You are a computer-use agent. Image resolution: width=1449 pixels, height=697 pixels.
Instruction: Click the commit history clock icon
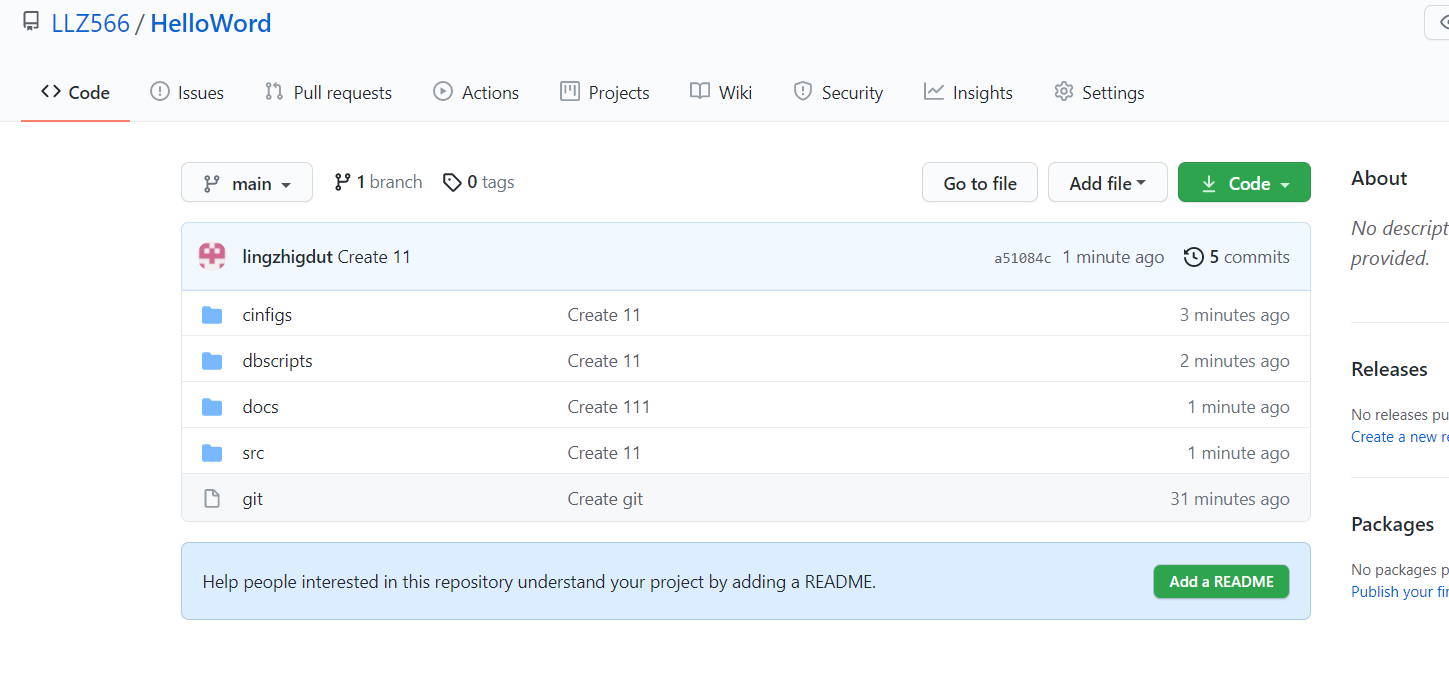pyautogui.click(x=1193, y=257)
